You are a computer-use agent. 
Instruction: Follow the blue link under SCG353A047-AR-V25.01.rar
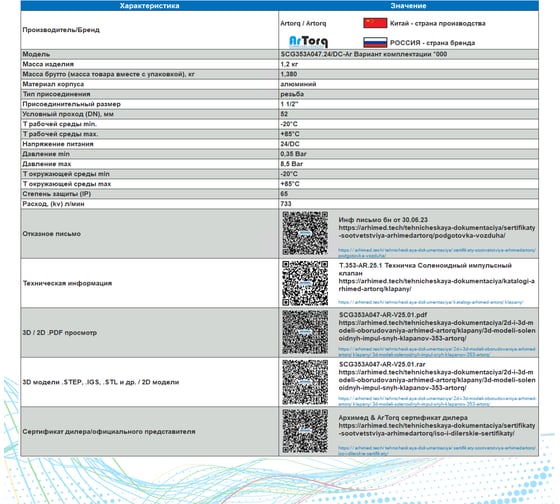click(x=436, y=401)
